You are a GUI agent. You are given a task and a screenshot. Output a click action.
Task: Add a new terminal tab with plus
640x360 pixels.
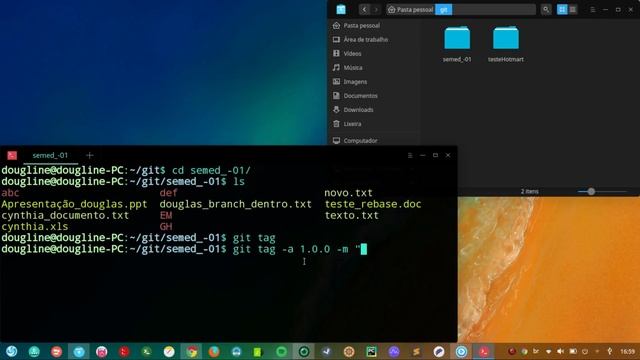[x=89, y=156]
